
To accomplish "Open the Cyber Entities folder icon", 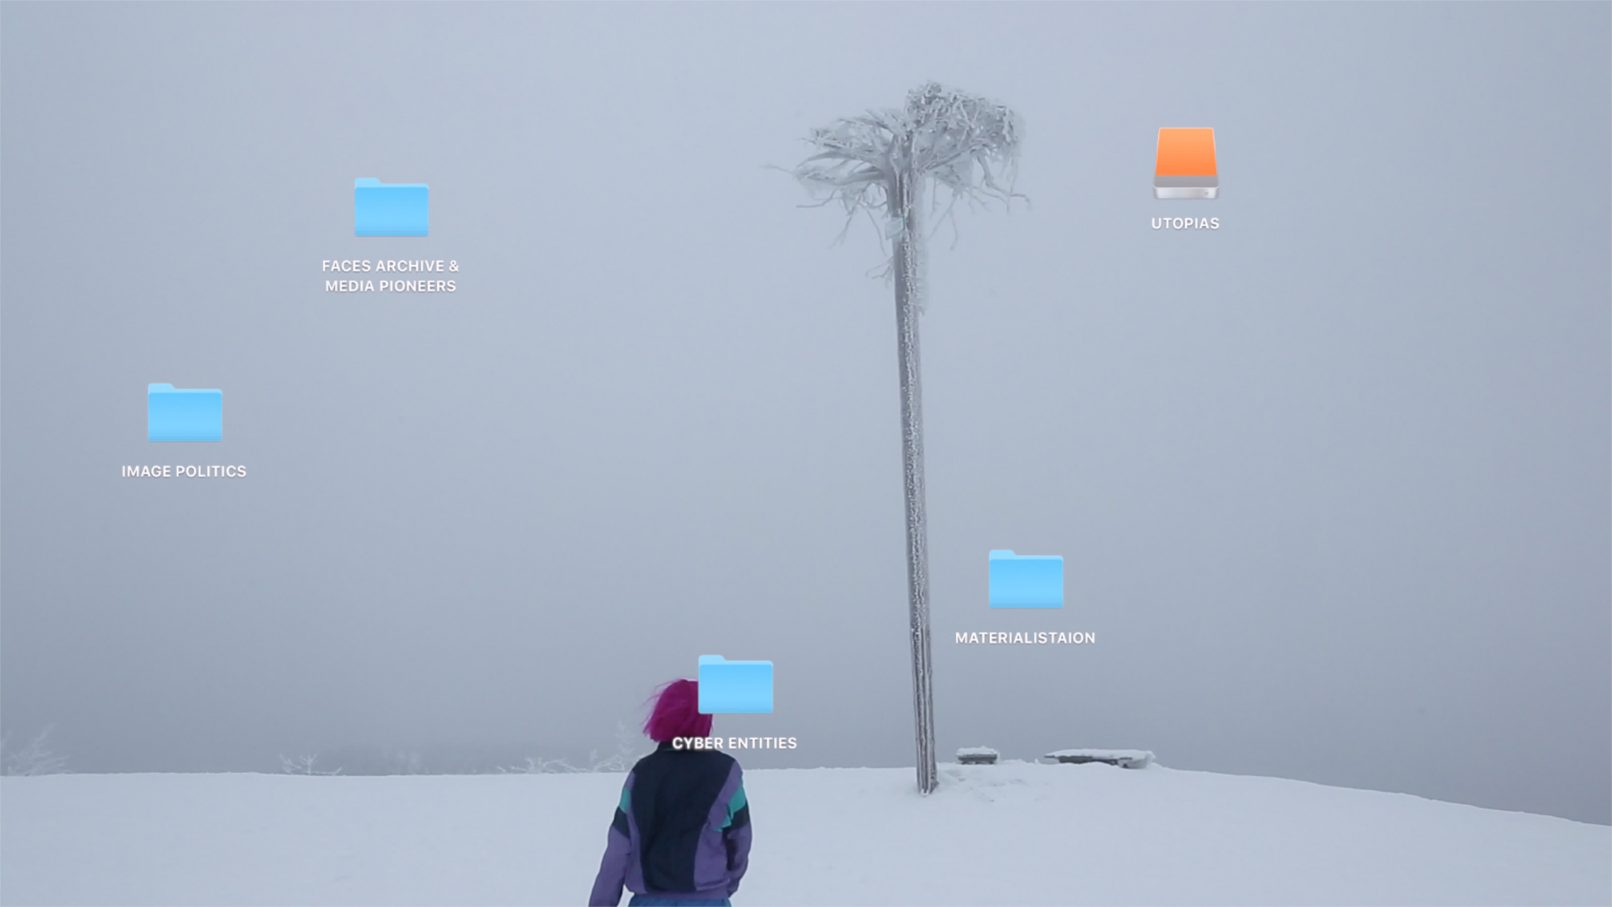I will [735, 685].
